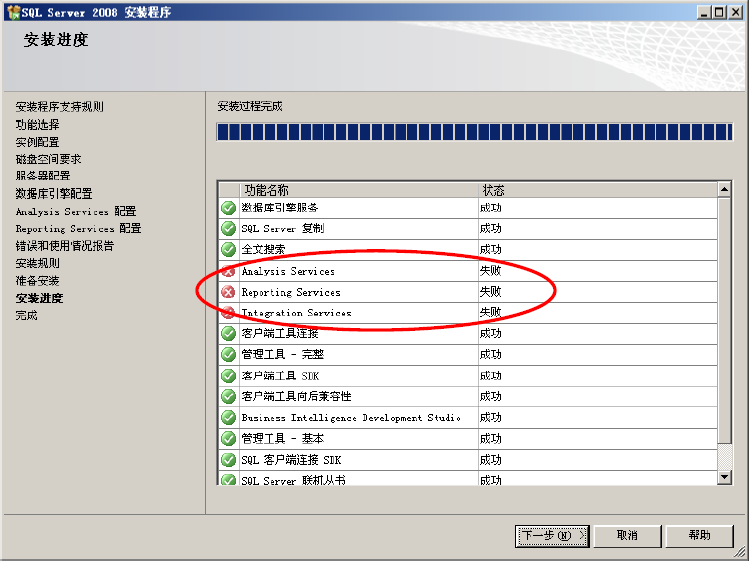
Task: Click the green check icon beside 客户端工具 SDK
Action: click(x=228, y=376)
